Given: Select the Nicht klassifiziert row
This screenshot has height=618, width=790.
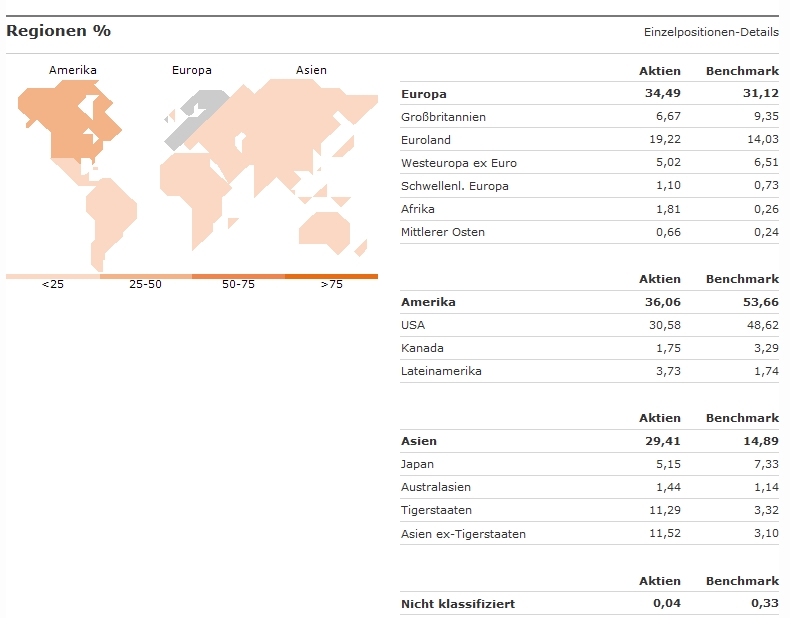Looking at the screenshot, I should click(x=458, y=603).
